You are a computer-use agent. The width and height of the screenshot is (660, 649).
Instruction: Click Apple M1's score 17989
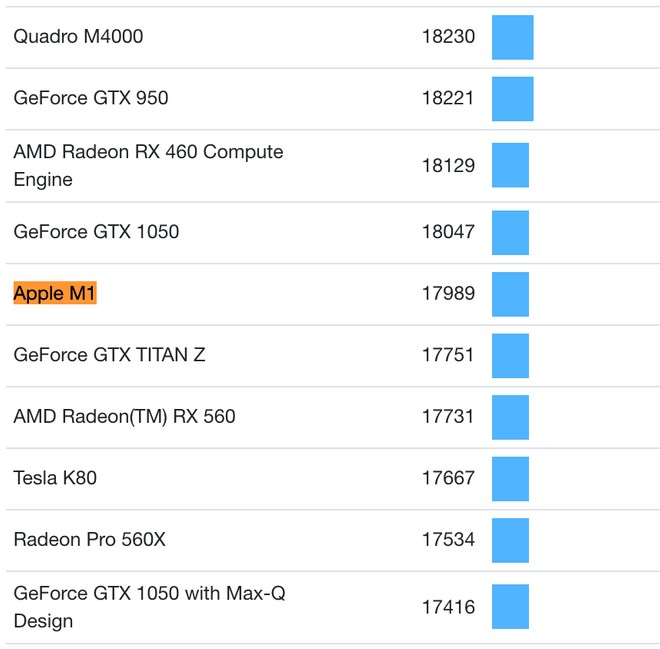tap(447, 294)
